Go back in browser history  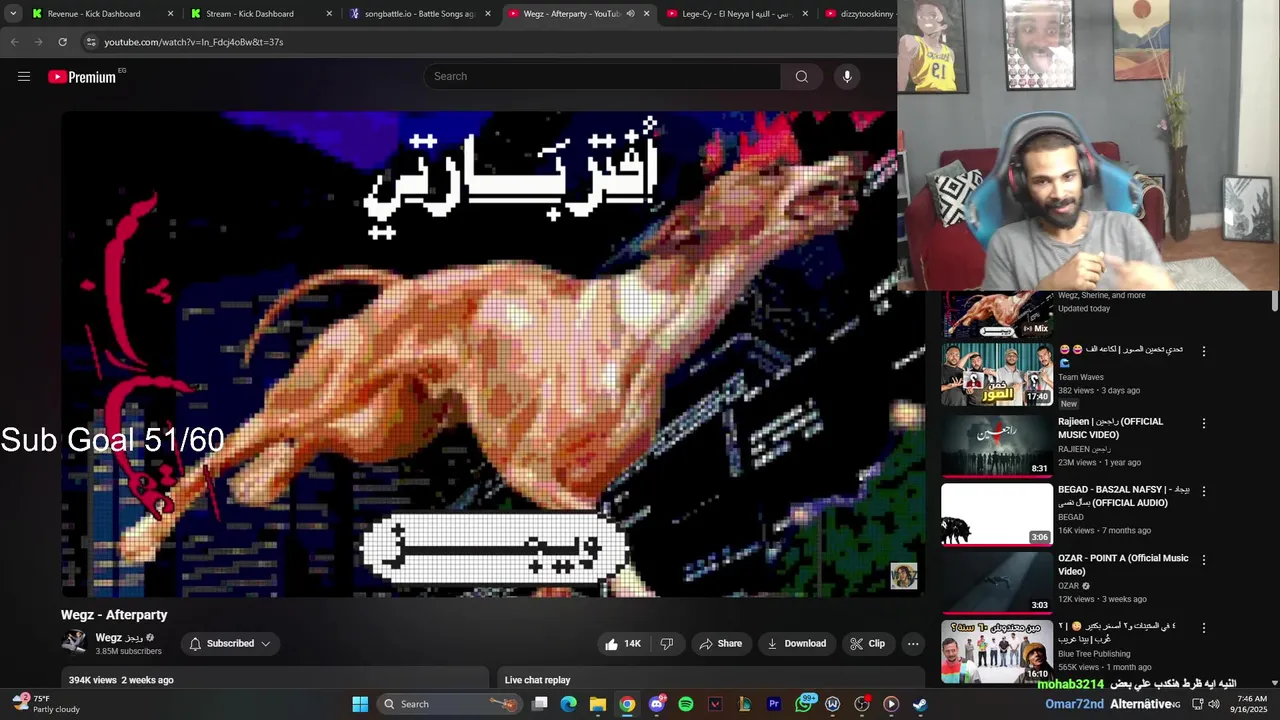14,42
